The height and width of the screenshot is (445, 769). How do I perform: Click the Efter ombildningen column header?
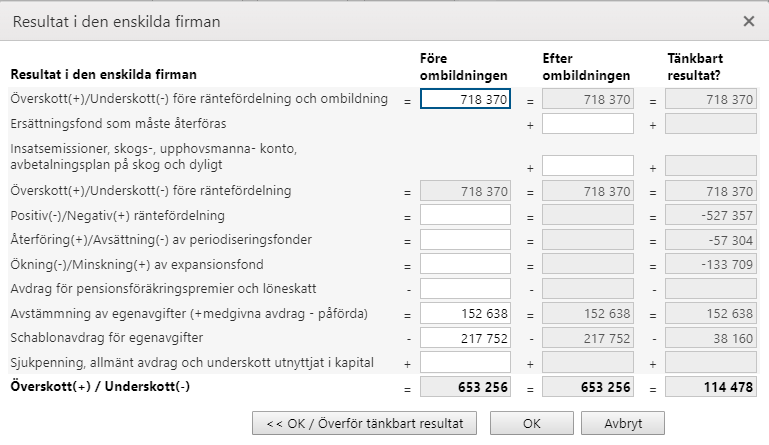tap(586, 67)
